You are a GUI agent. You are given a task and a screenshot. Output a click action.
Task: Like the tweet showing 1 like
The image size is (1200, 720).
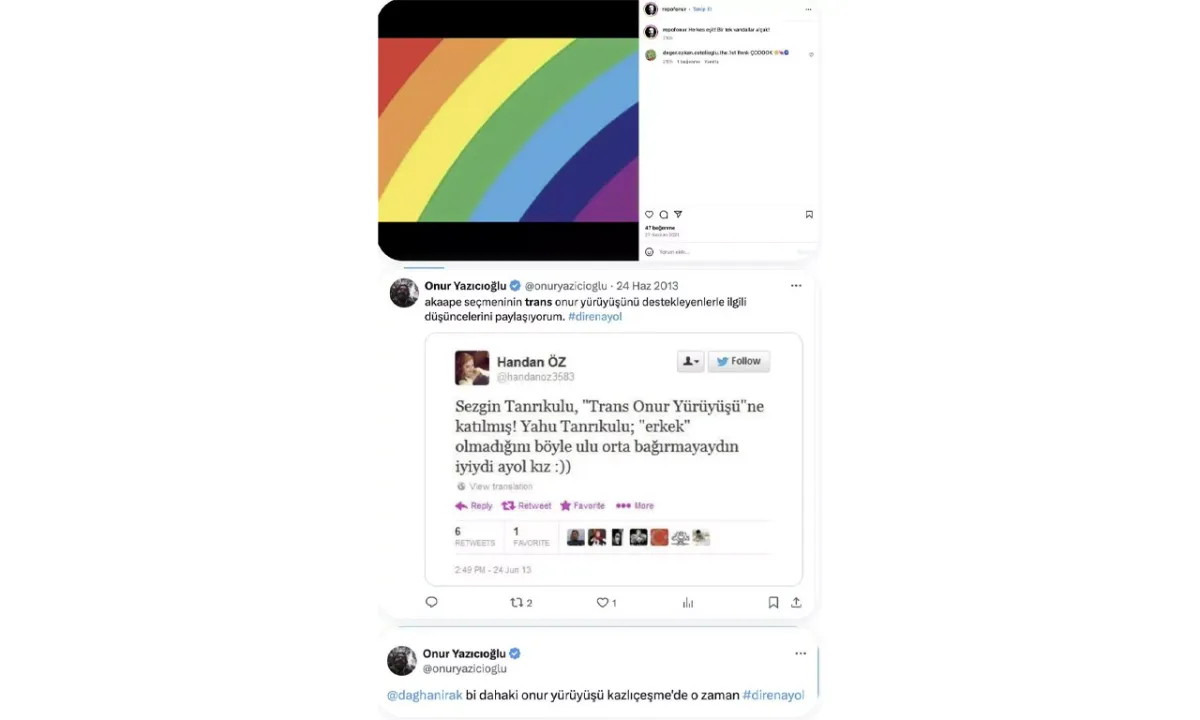[606, 602]
